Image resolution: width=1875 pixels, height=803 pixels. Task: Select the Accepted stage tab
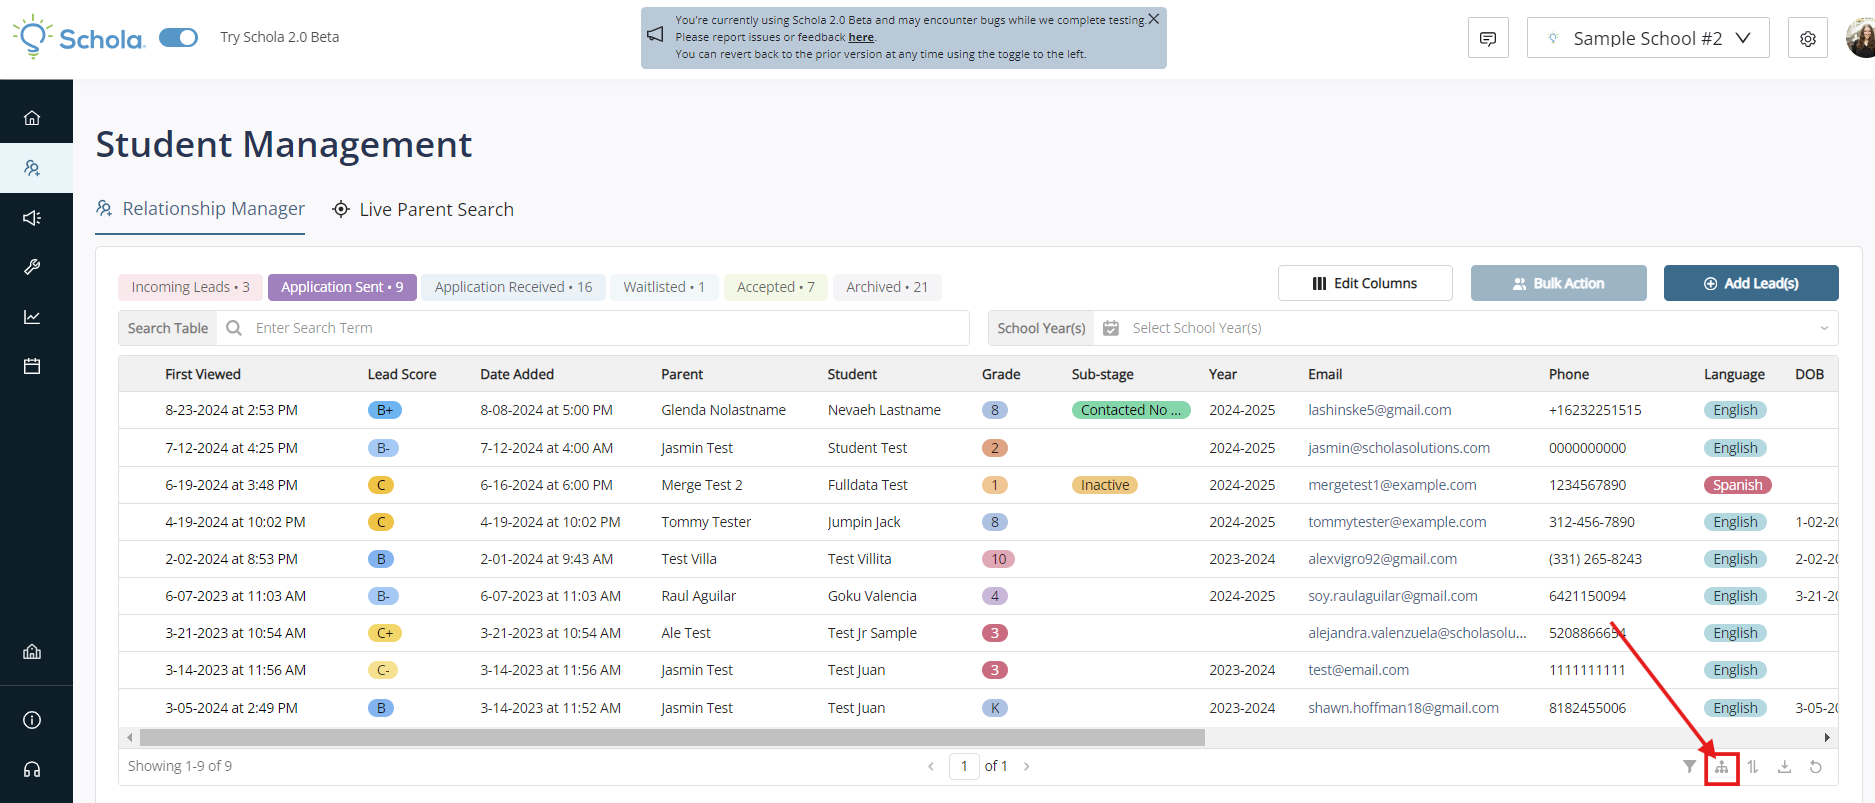[x=775, y=287]
